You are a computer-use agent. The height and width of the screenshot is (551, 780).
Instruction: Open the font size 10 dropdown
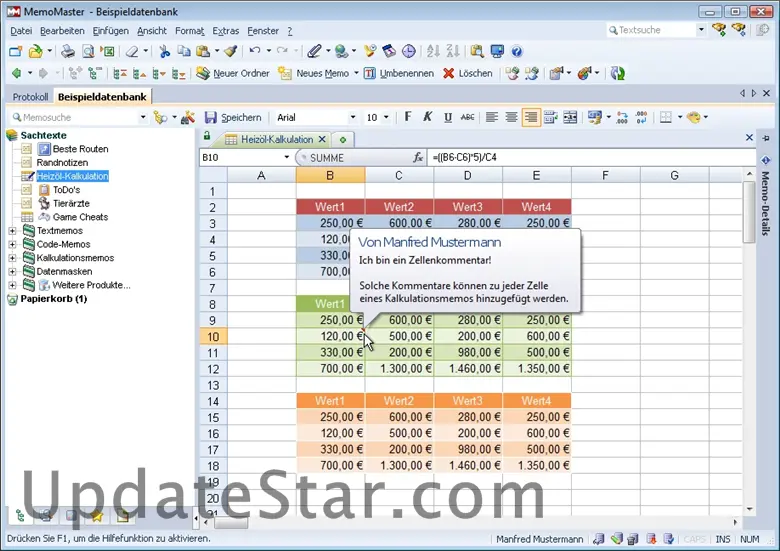click(x=386, y=117)
